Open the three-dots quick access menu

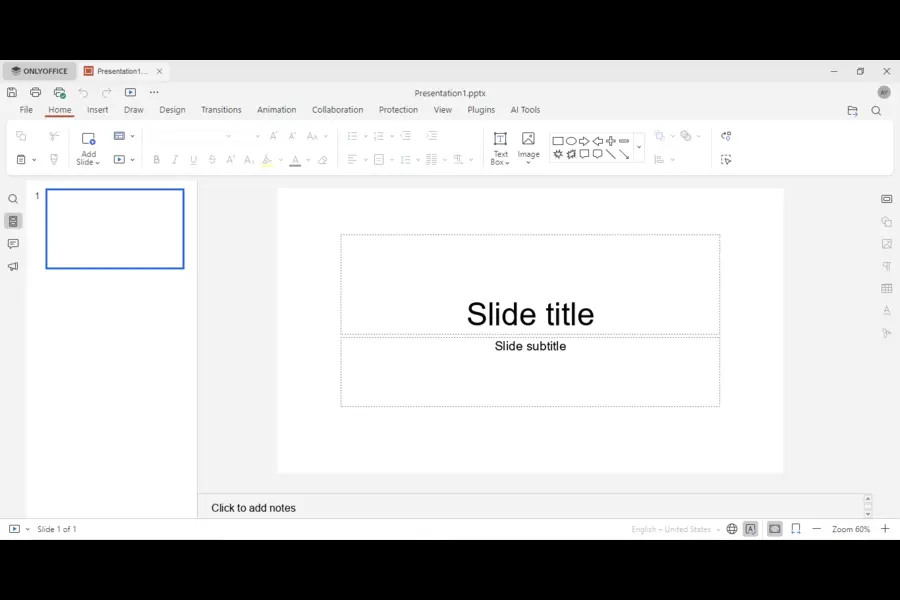coord(154,92)
